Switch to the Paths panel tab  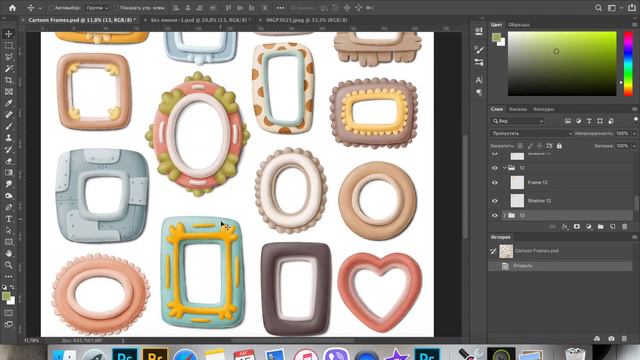(x=544, y=109)
